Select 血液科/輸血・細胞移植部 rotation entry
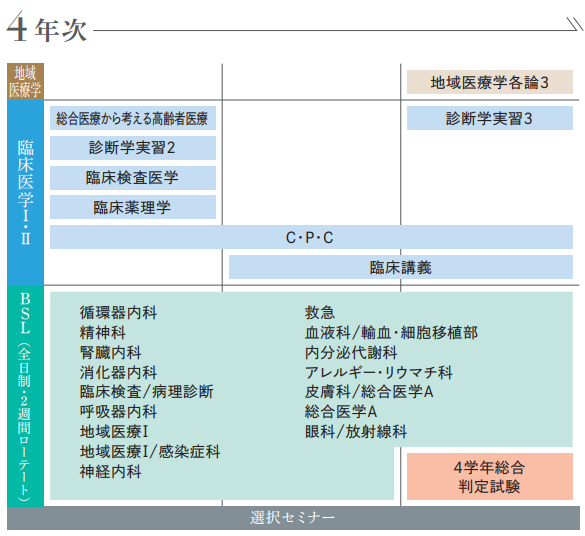Image resolution: width=585 pixels, height=536 pixels. [x=391, y=333]
